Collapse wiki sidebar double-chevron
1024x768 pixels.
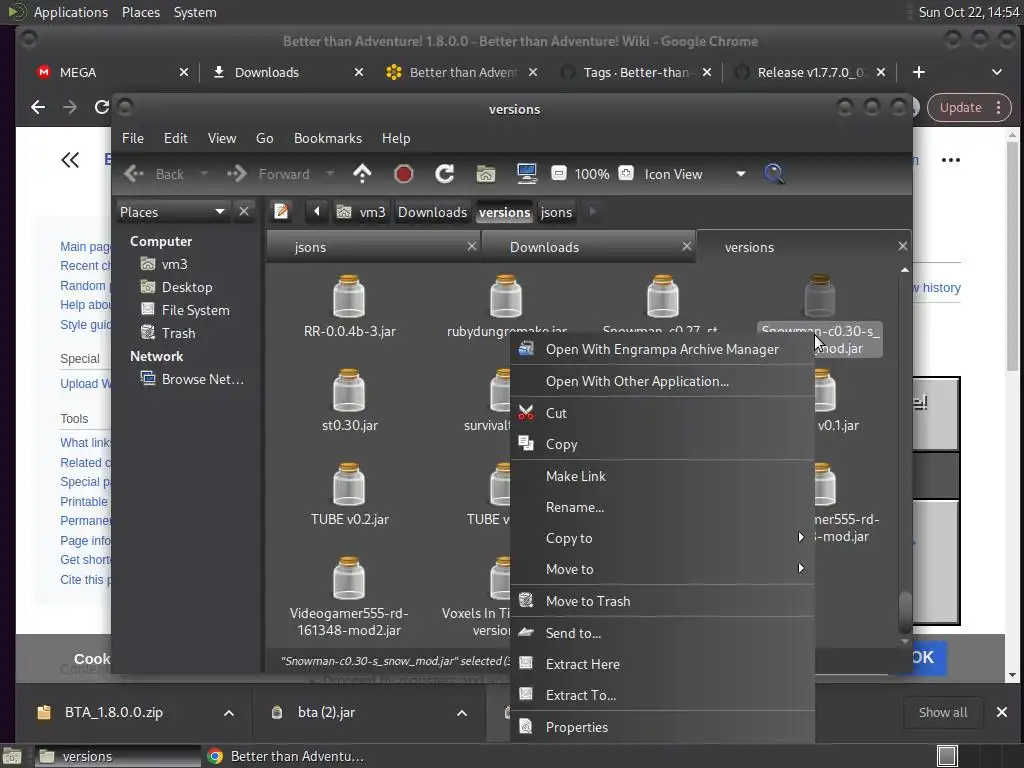coord(70,160)
